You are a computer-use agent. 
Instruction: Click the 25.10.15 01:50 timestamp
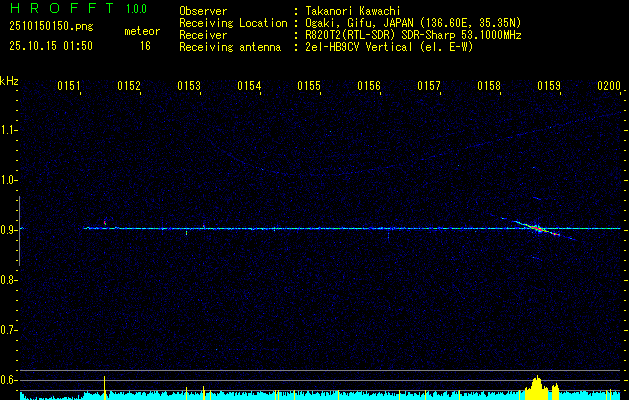pyautogui.click(x=50, y=45)
